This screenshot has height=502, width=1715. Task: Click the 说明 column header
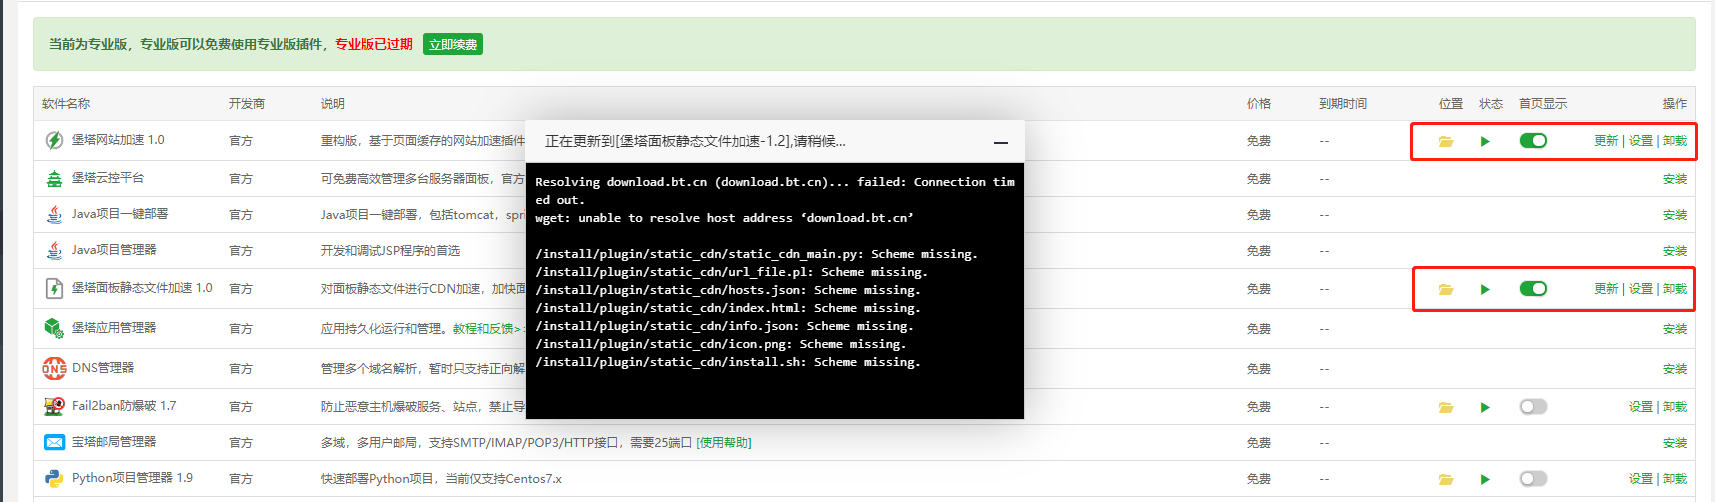(x=333, y=104)
